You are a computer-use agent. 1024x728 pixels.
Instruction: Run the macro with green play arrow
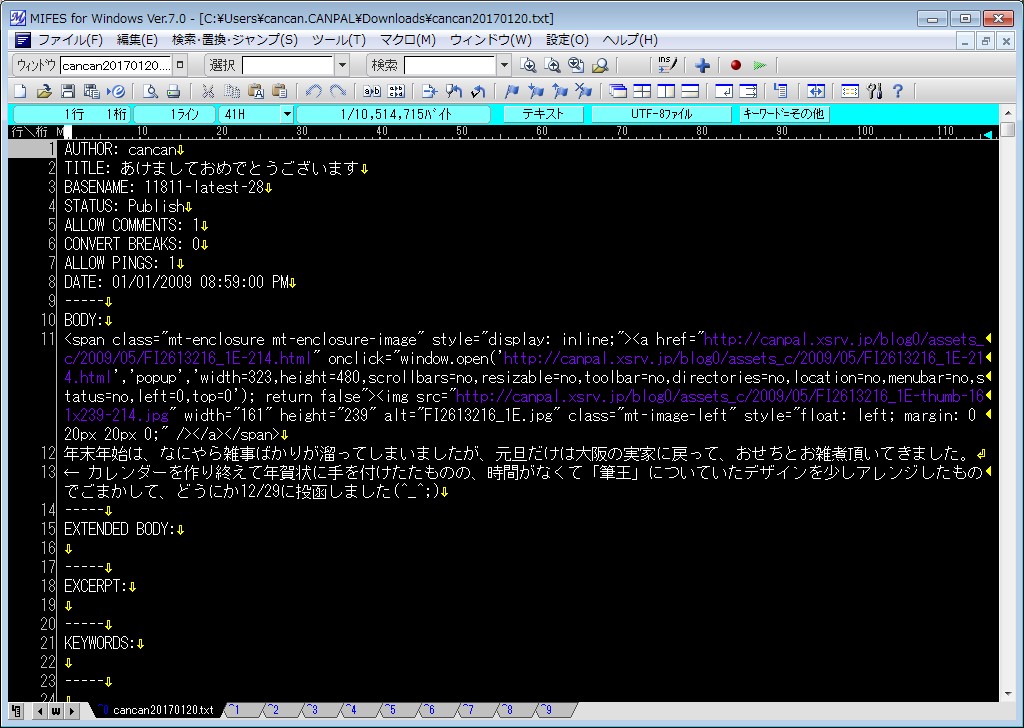click(x=759, y=65)
